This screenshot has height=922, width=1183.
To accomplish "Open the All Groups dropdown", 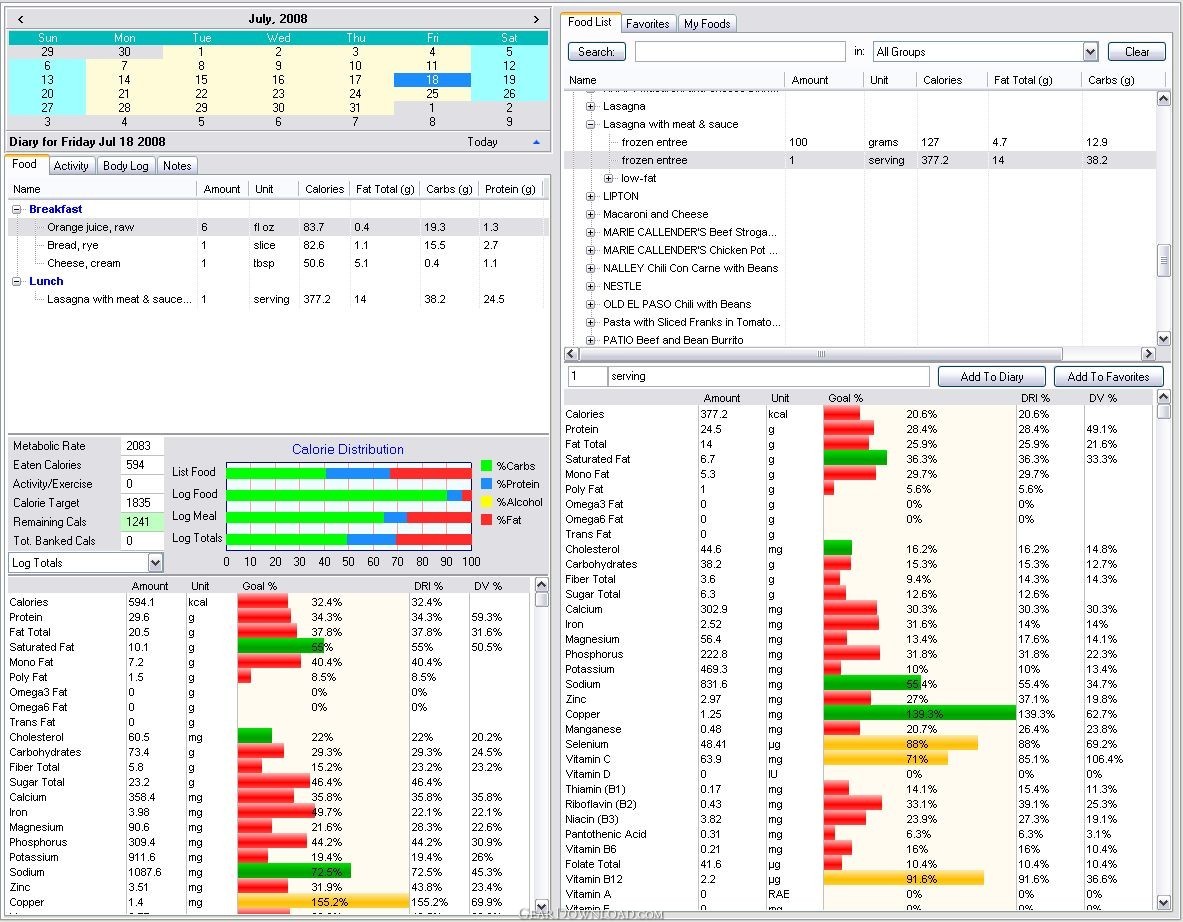I will pyautogui.click(x=1089, y=52).
